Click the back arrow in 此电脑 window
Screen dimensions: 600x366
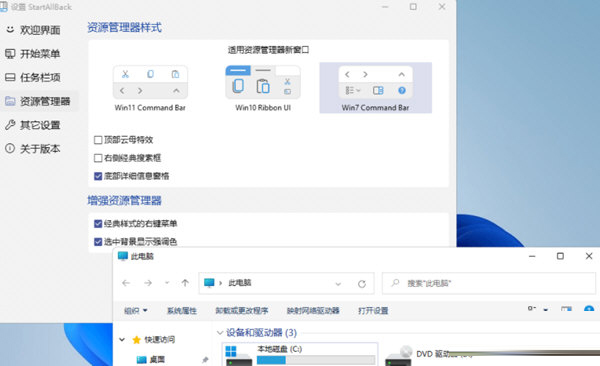(126, 283)
